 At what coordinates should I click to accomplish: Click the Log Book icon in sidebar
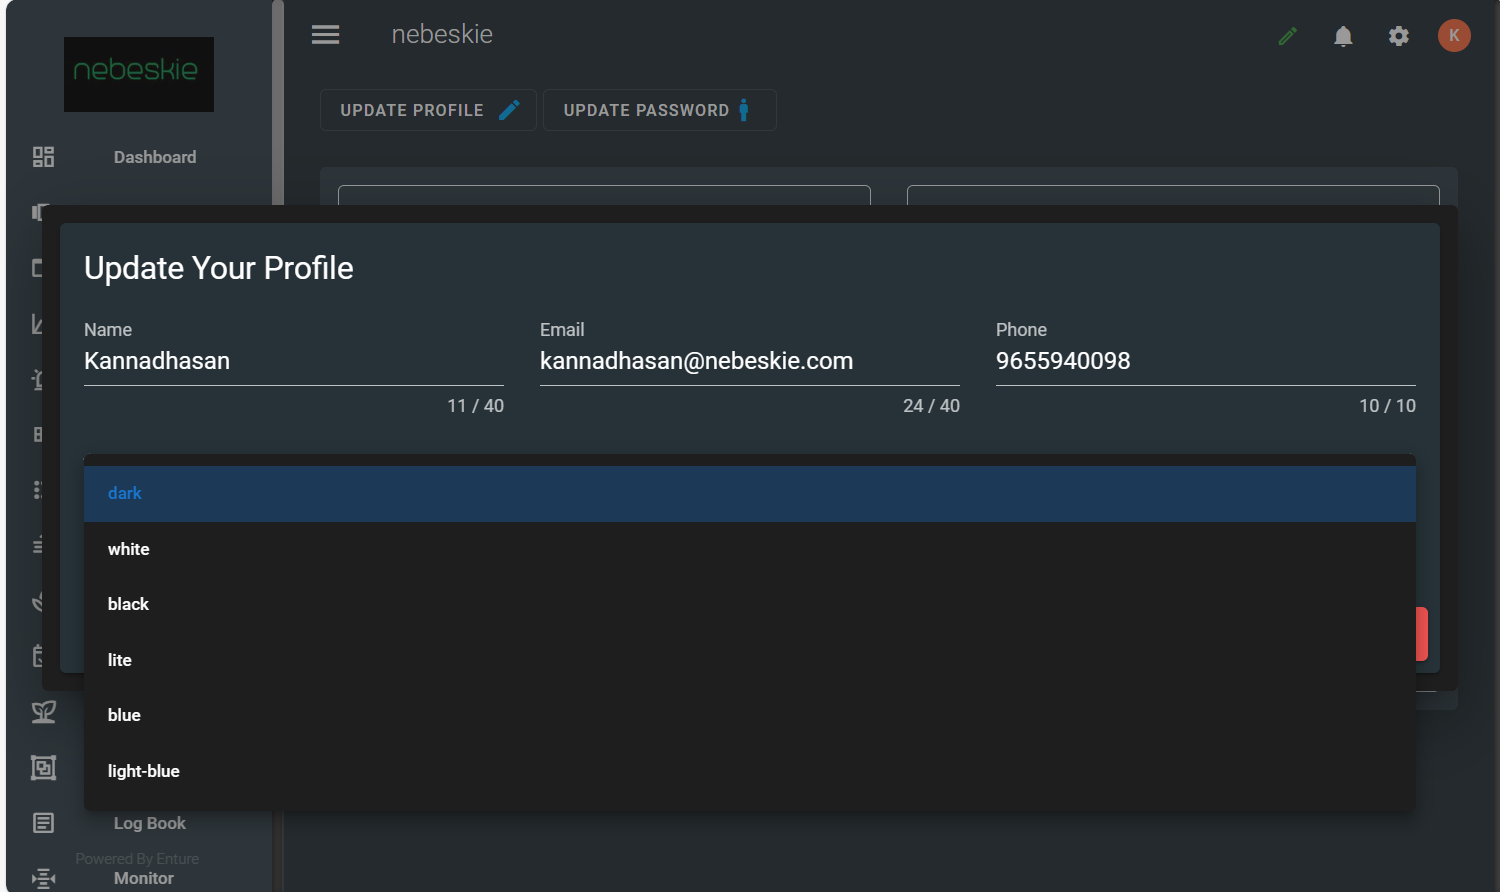click(x=43, y=823)
